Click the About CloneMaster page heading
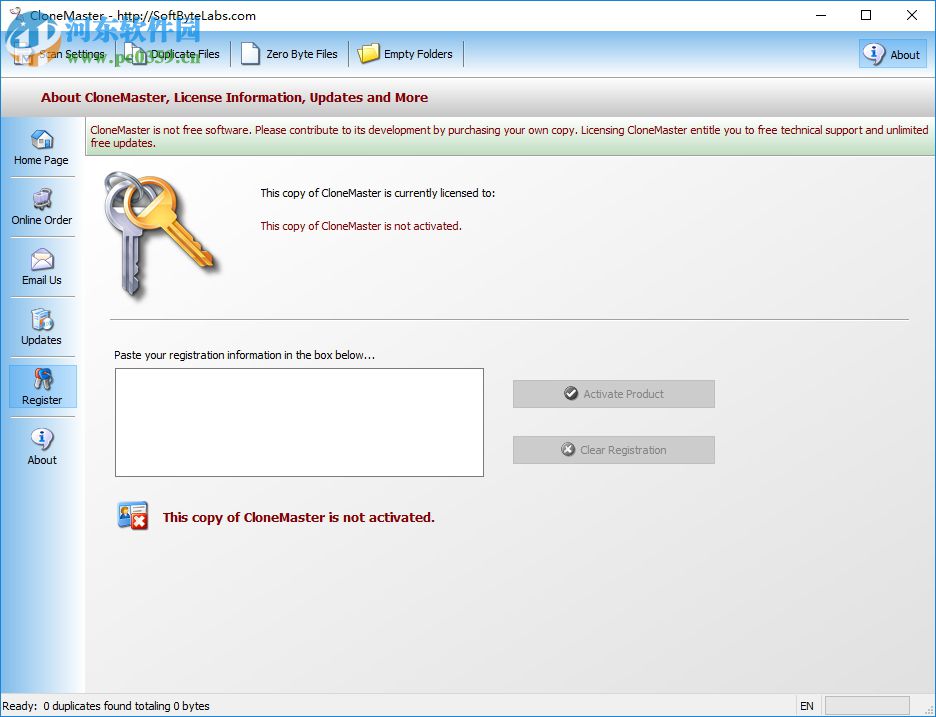The width and height of the screenshot is (936, 717). click(234, 97)
